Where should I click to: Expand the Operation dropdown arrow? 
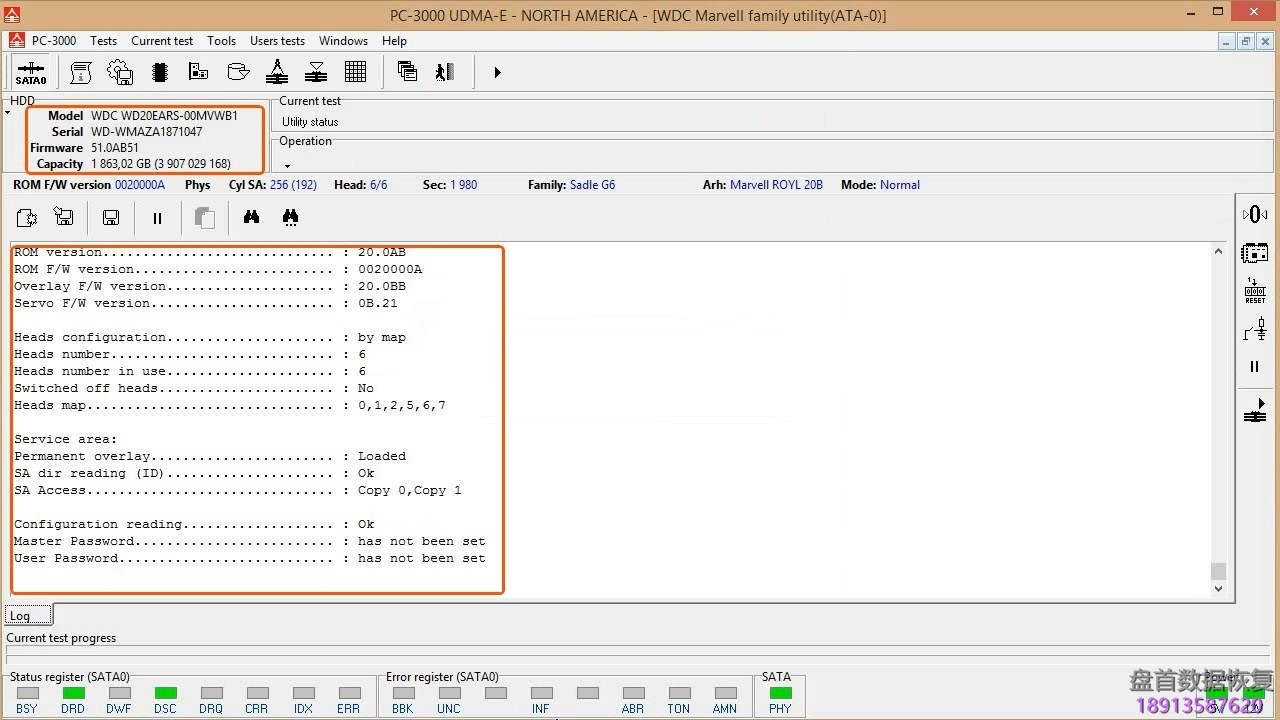click(x=287, y=165)
